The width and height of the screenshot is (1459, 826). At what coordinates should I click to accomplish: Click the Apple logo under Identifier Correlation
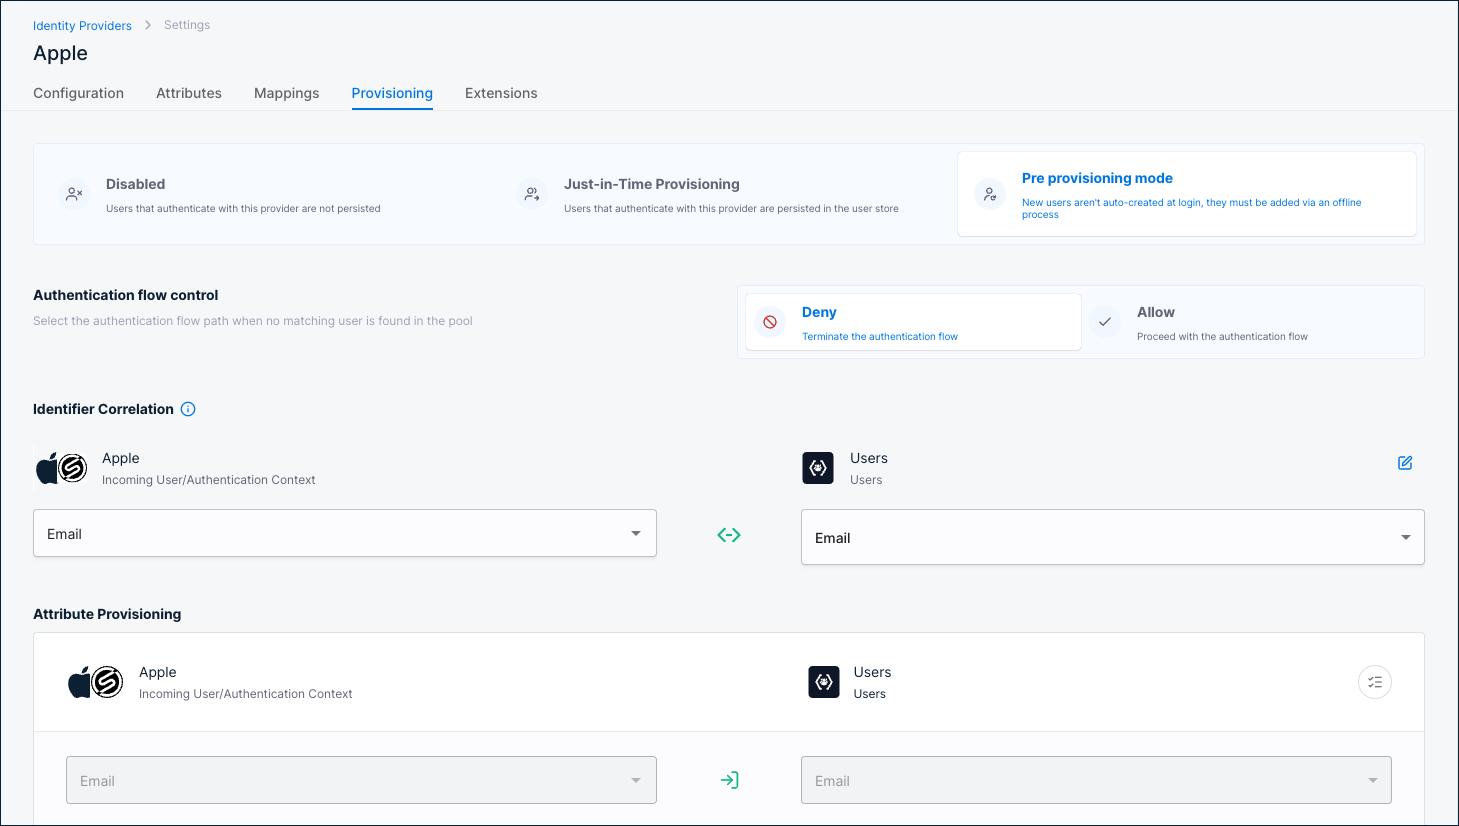pyautogui.click(x=62, y=467)
